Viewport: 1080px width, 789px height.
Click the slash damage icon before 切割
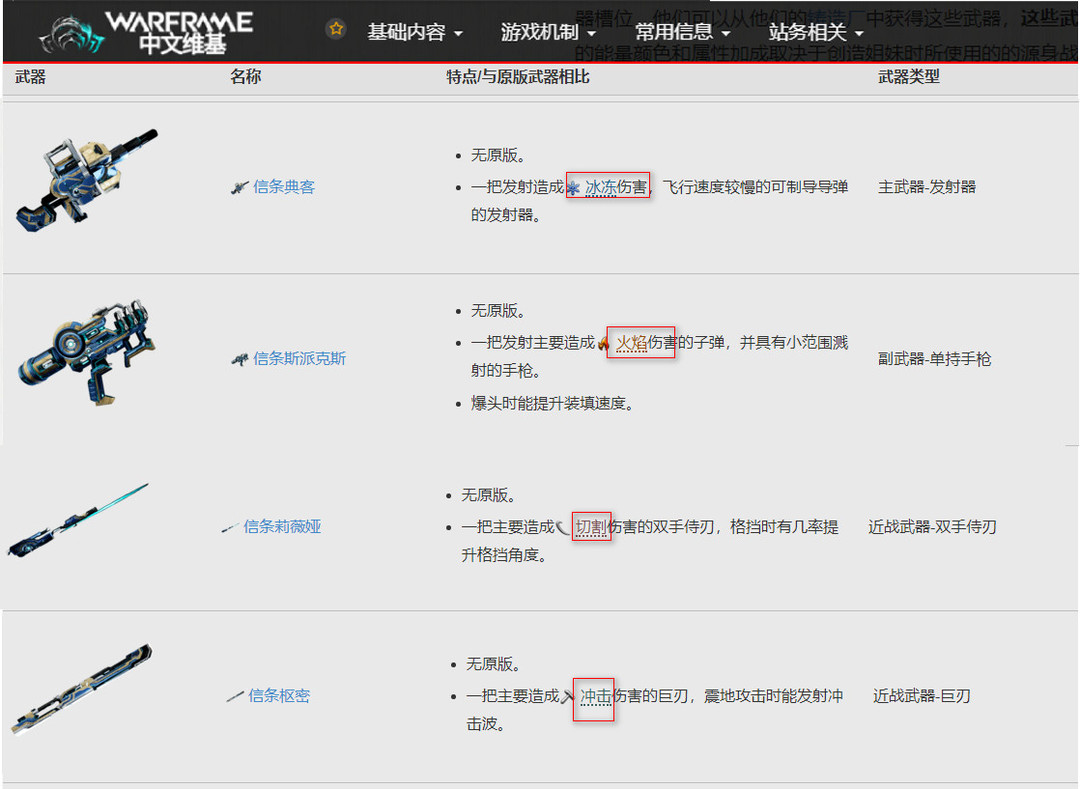click(563, 527)
